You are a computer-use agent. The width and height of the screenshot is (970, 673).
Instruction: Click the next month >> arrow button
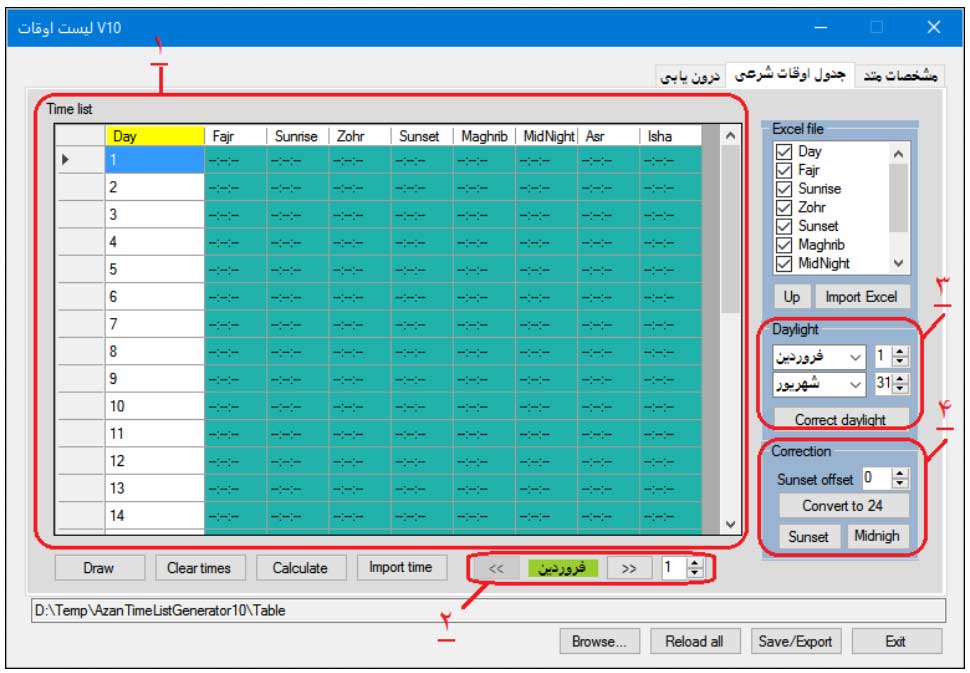click(628, 568)
